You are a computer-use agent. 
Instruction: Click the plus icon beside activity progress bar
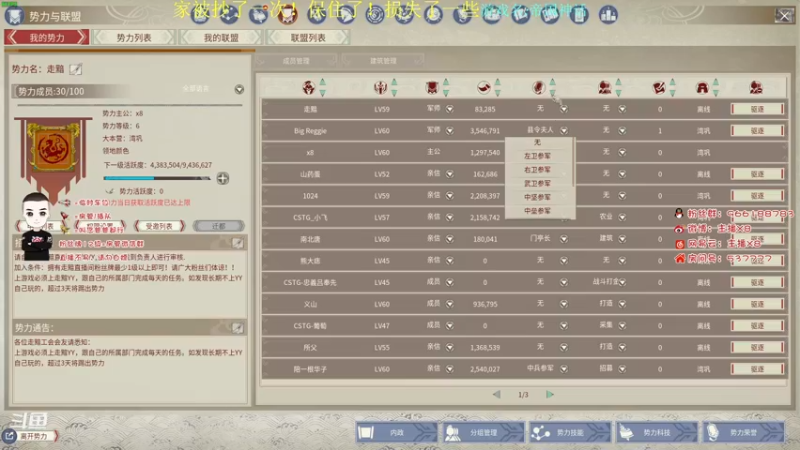223,179
